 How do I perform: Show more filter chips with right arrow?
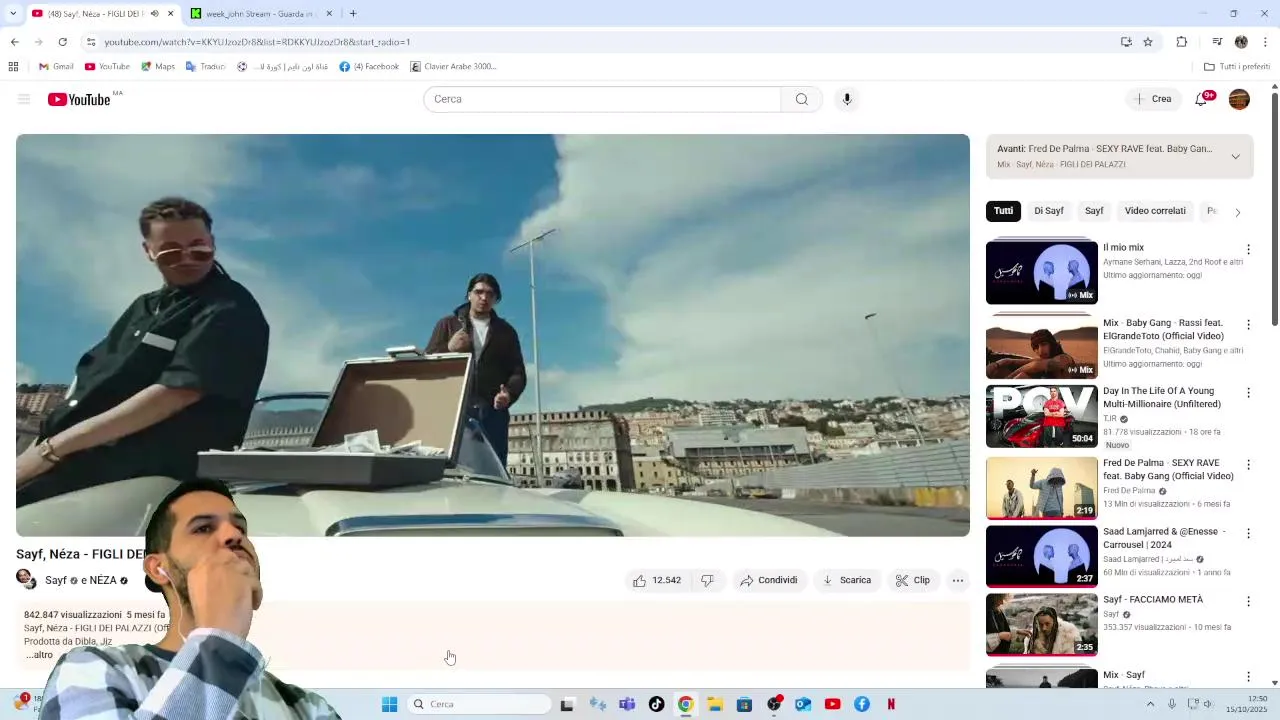point(1238,212)
